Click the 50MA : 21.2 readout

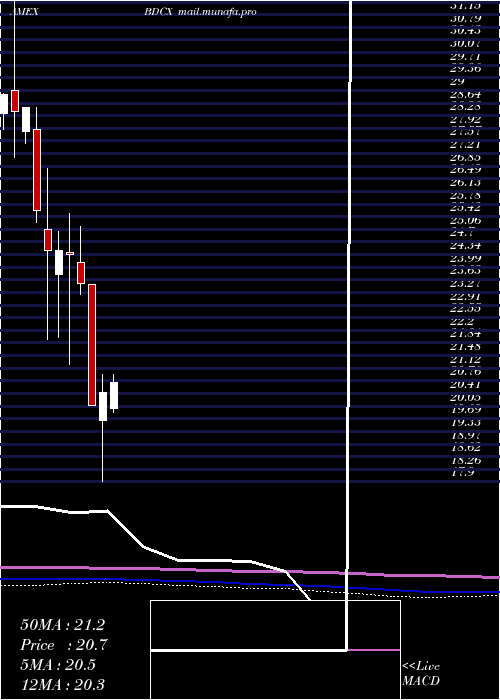click(x=62, y=625)
